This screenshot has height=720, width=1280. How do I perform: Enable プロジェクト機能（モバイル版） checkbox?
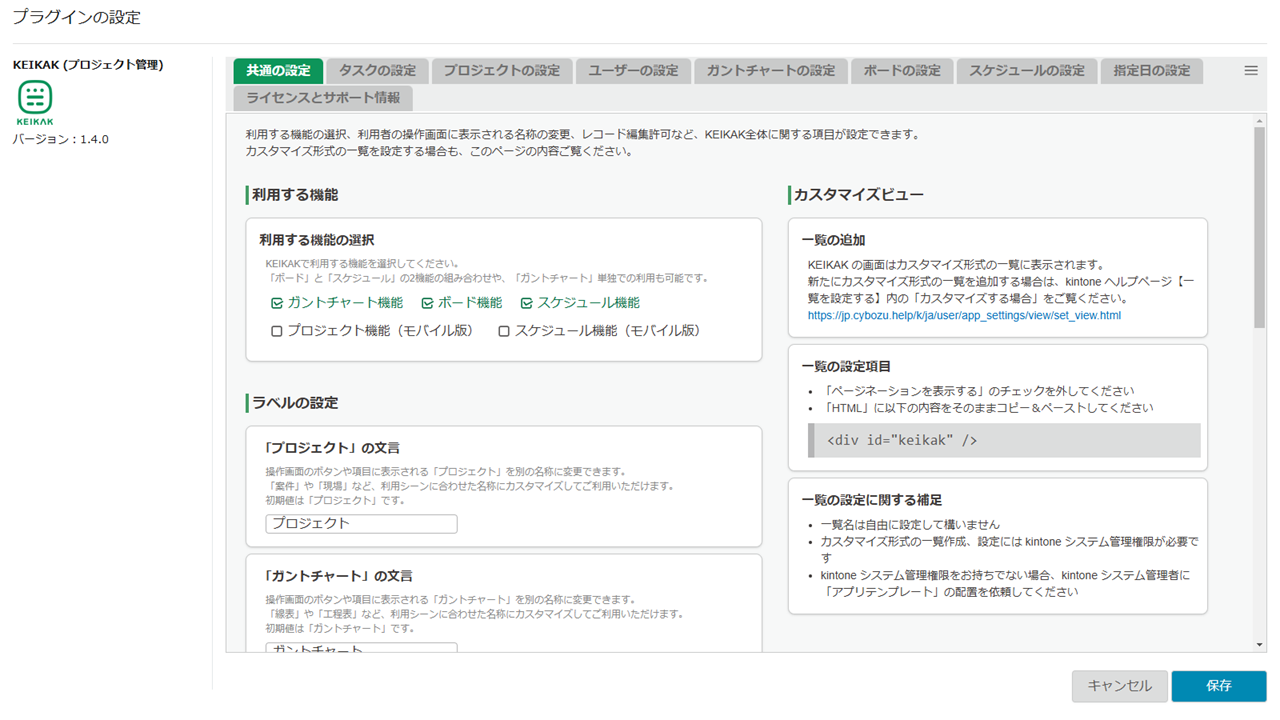coord(277,331)
